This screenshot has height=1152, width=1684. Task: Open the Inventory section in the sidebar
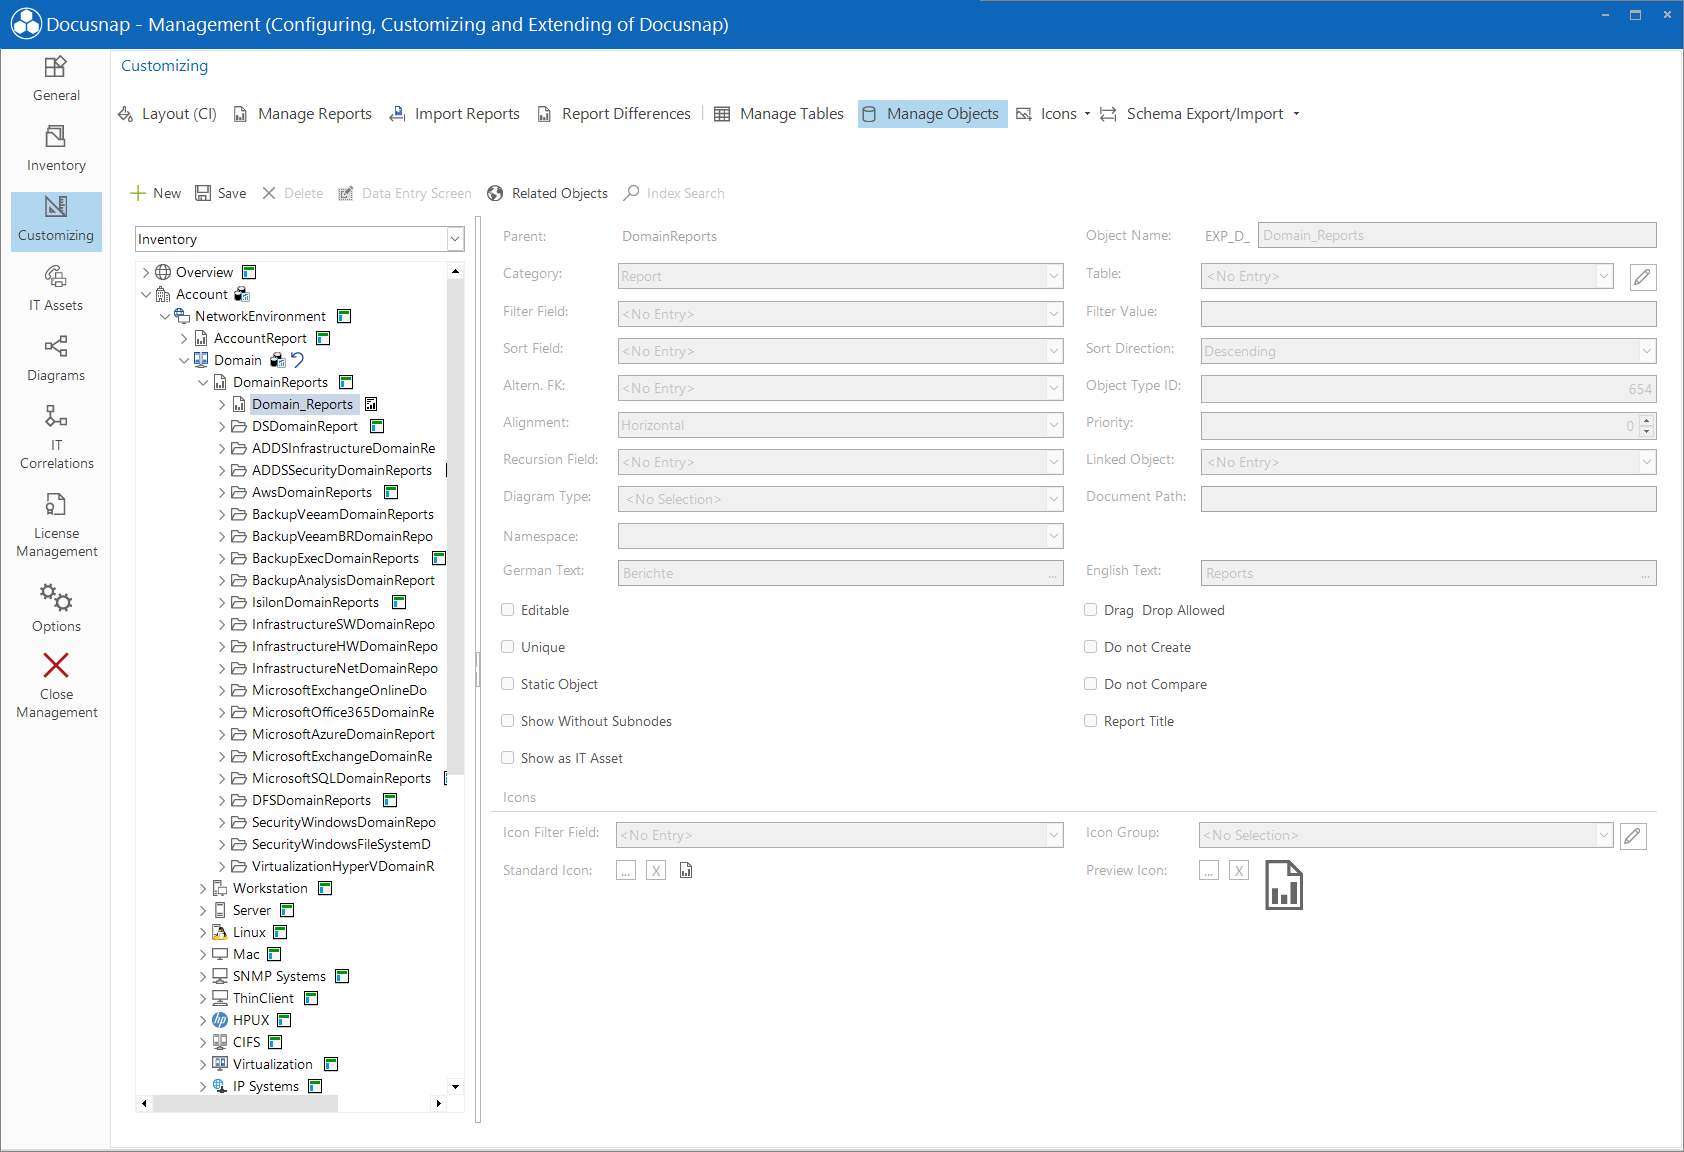pos(56,149)
